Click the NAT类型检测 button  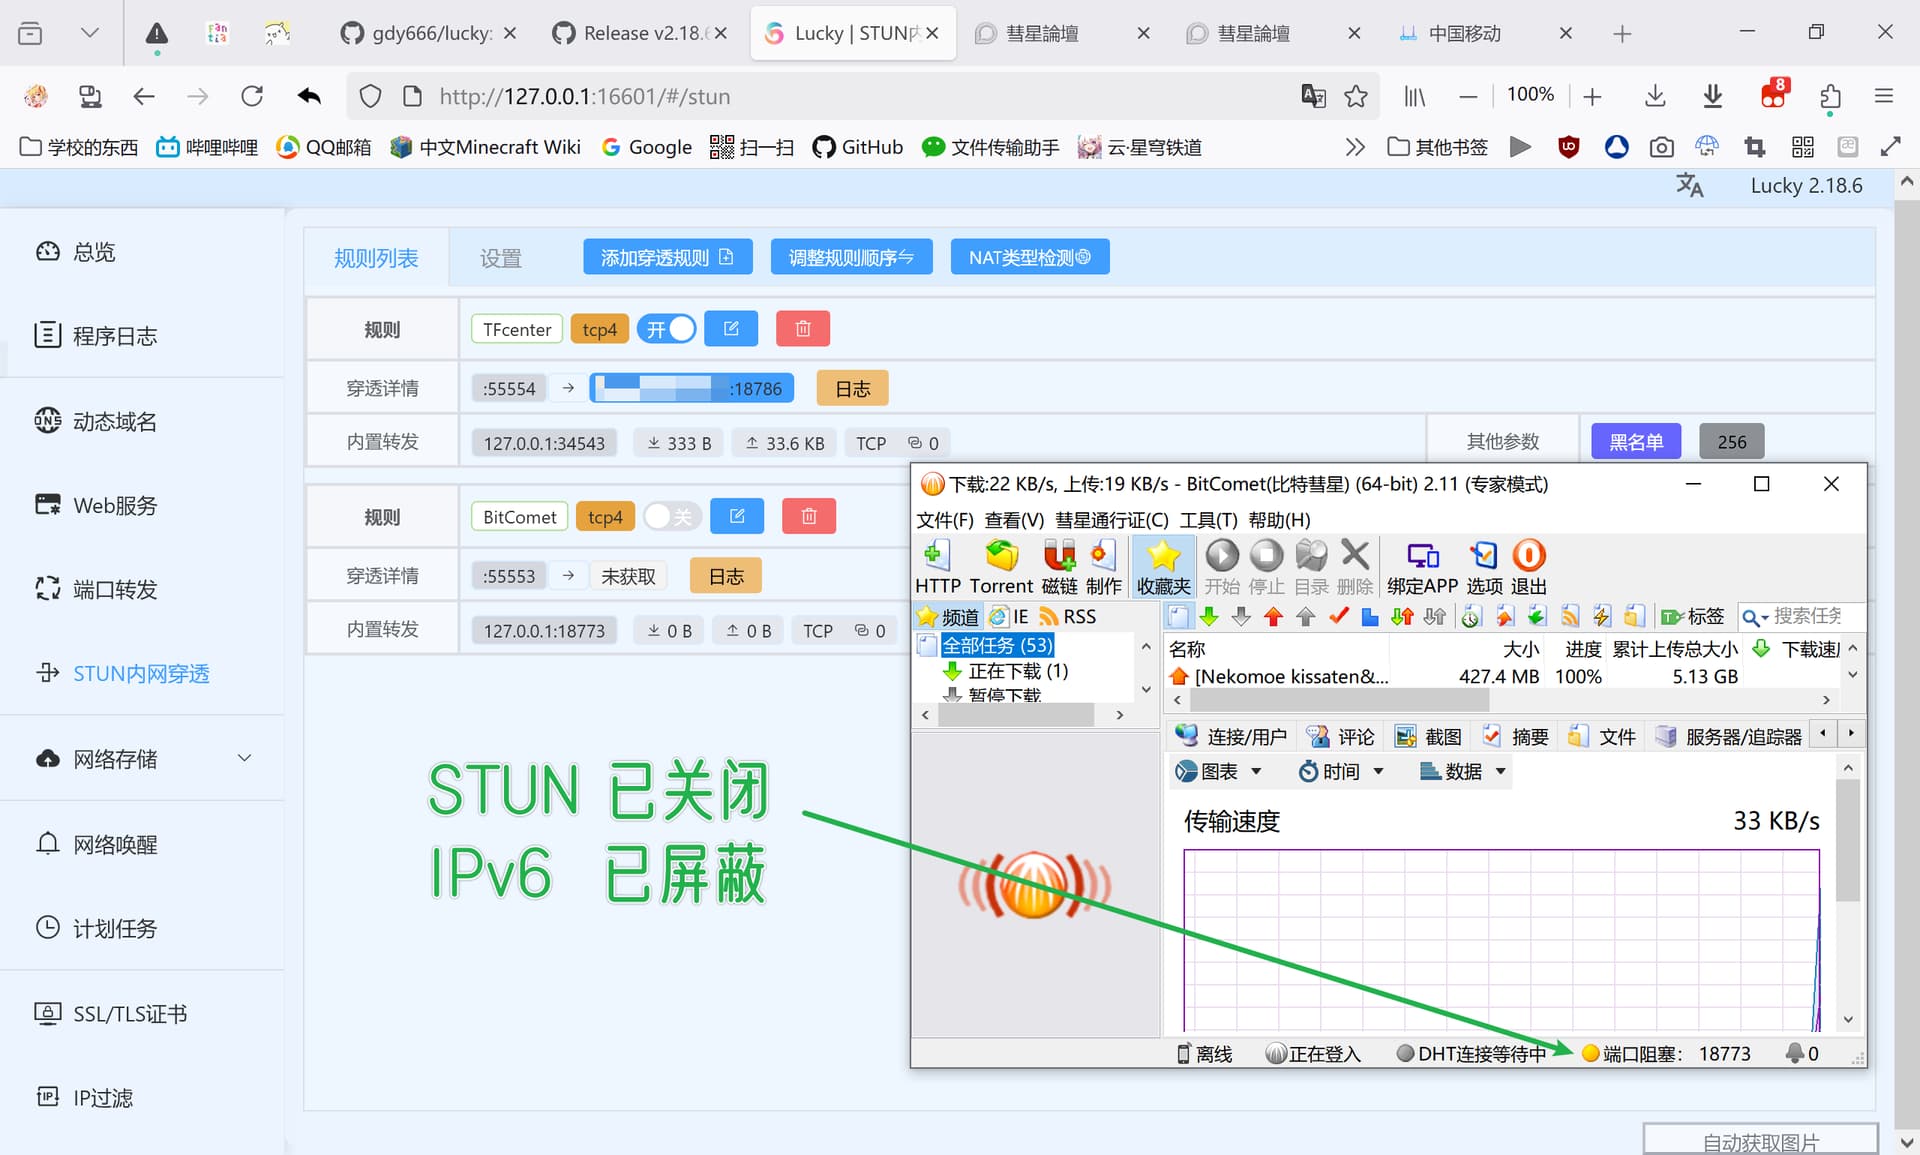(1029, 257)
